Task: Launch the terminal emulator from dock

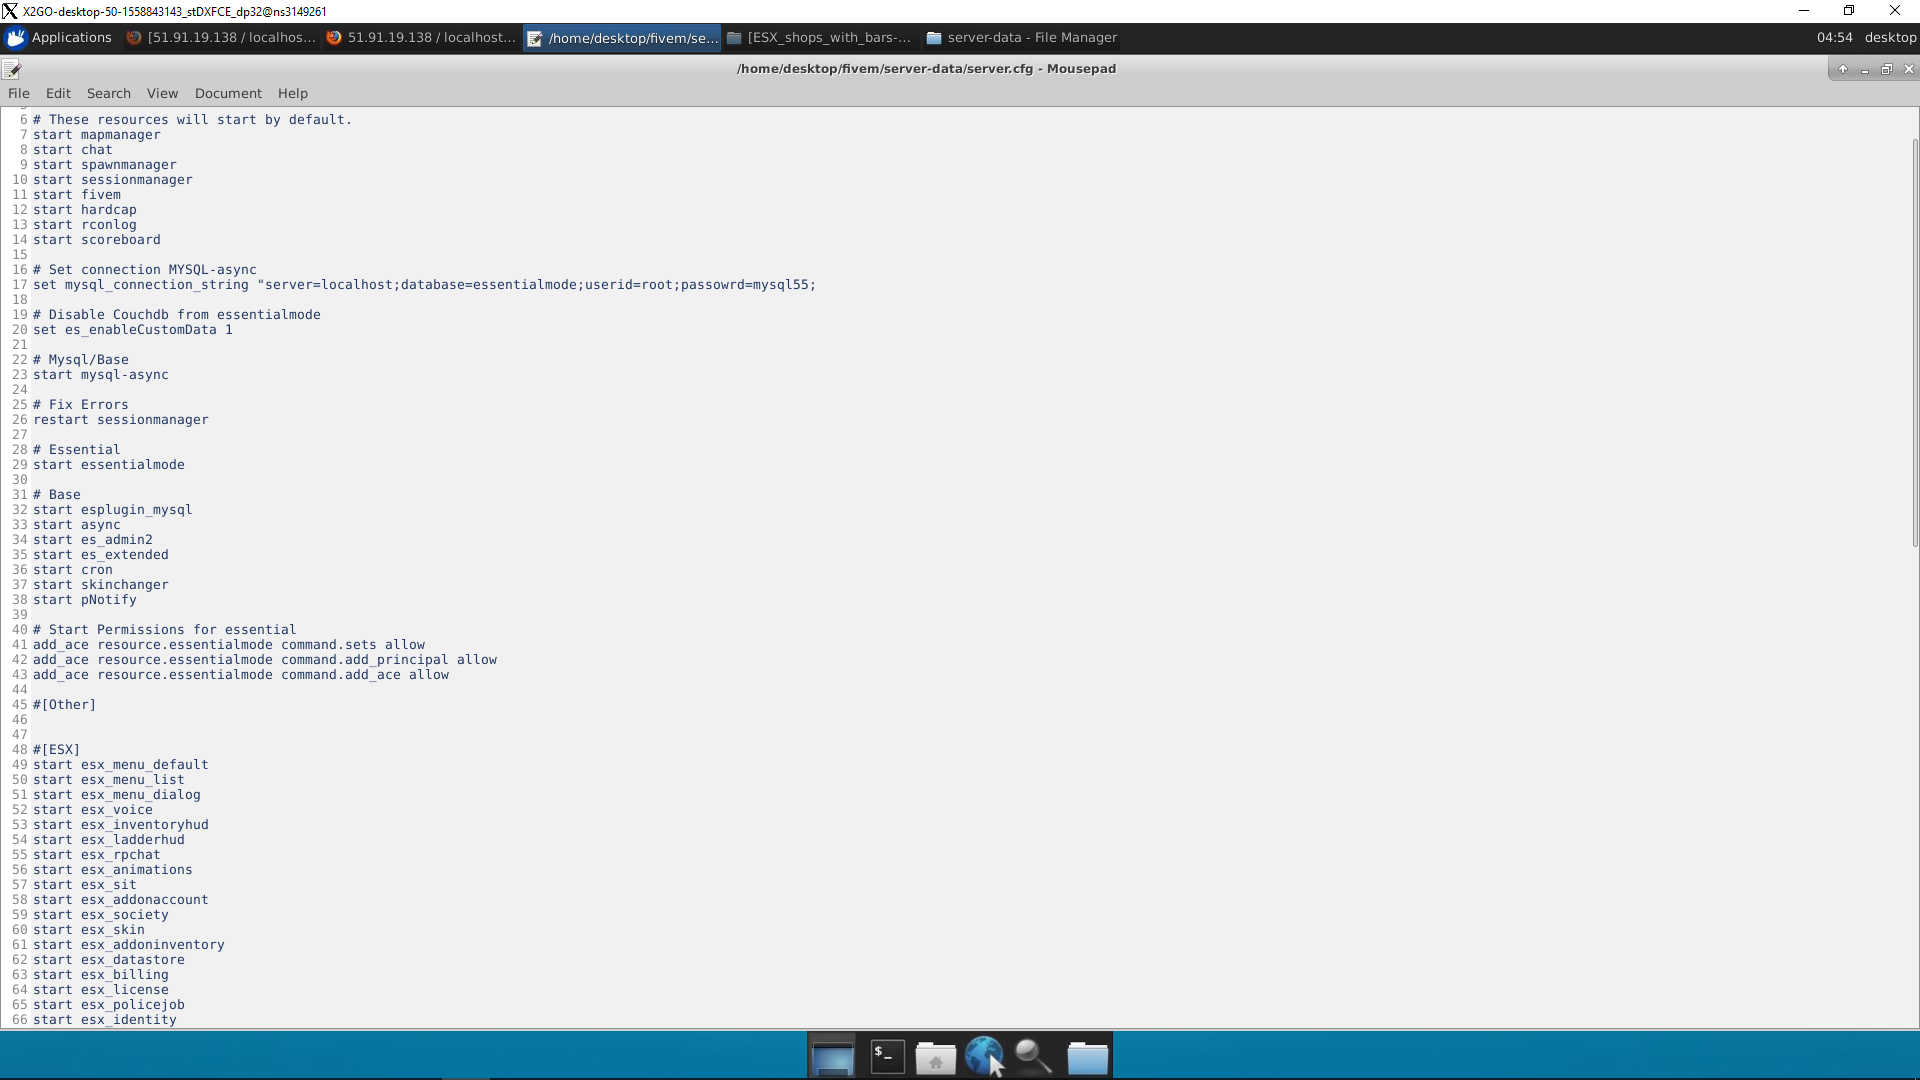Action: [x=887, y=1057]
